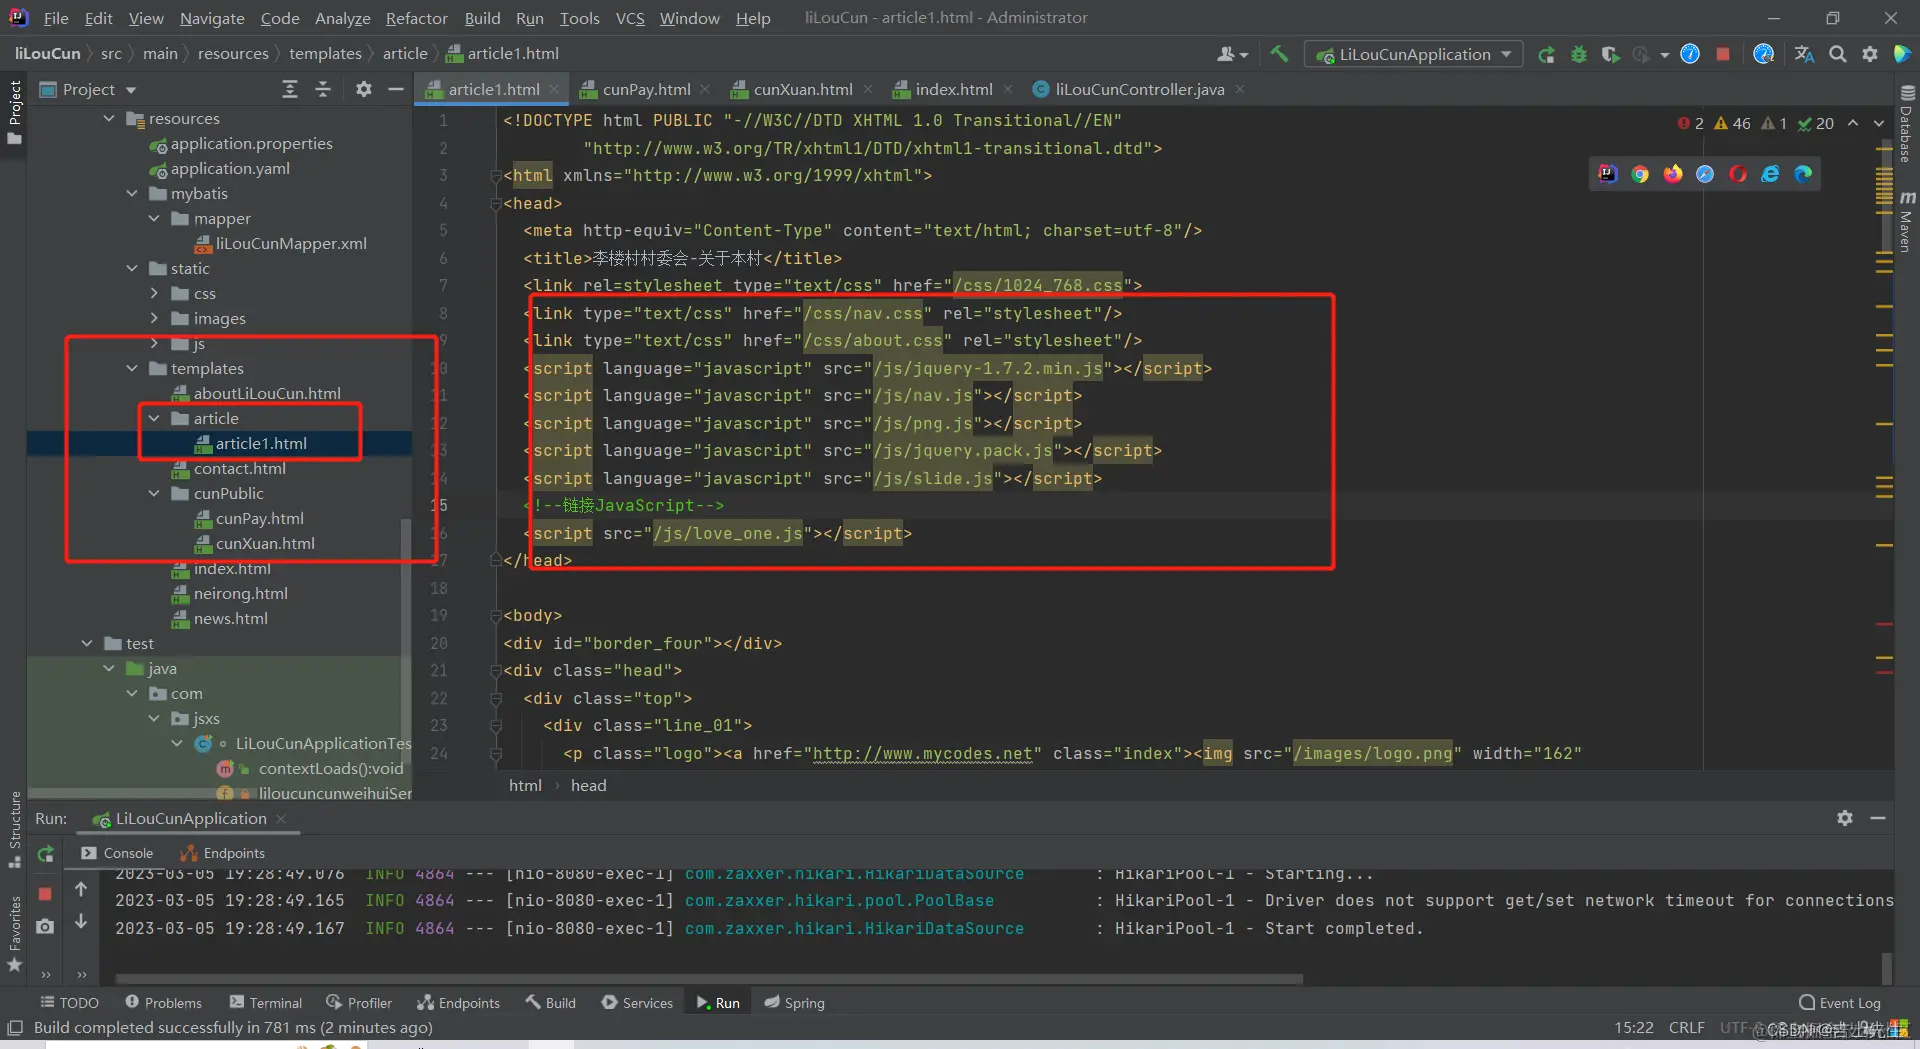Click the Build Project hammer icon

coord(1279,54)
